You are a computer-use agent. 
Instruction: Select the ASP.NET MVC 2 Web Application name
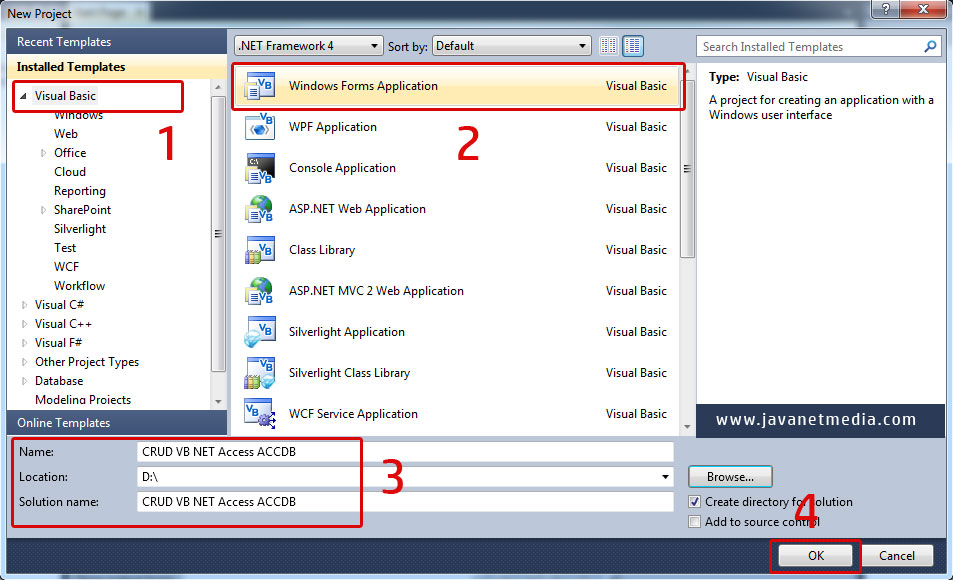(x=376, y=291)
